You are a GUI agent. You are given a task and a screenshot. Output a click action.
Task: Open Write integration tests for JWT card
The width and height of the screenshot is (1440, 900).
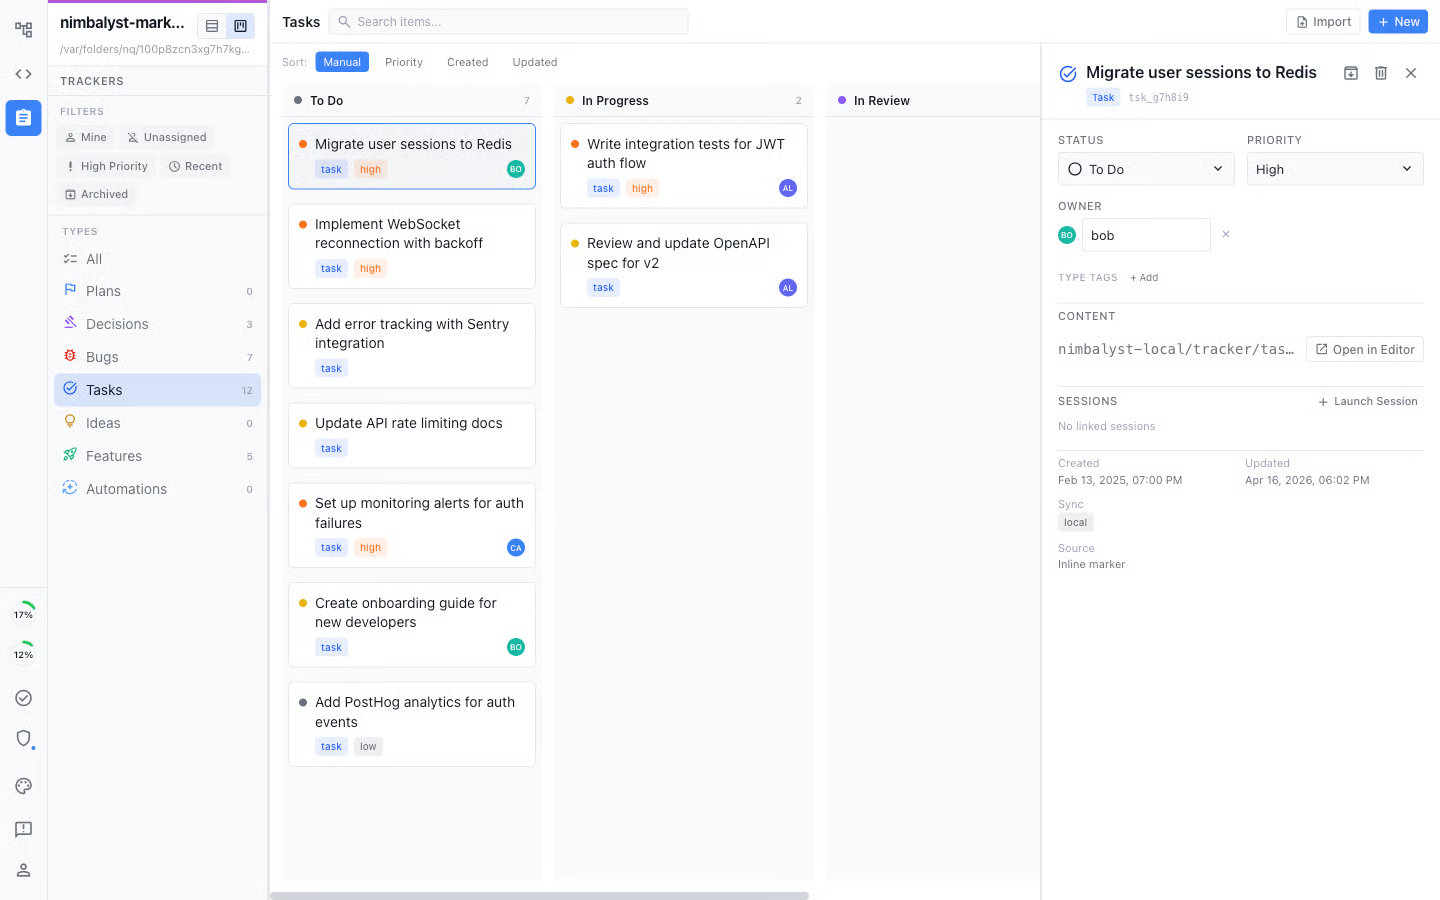[x=684, y=166]
